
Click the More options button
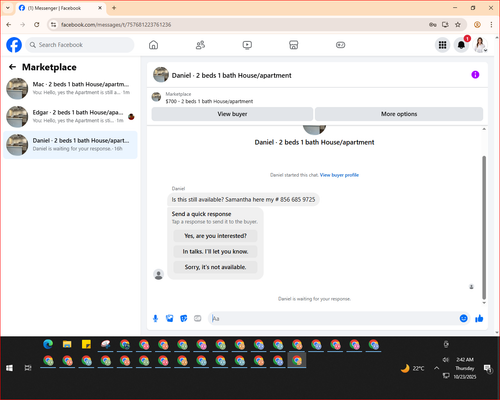pos(399,114)
